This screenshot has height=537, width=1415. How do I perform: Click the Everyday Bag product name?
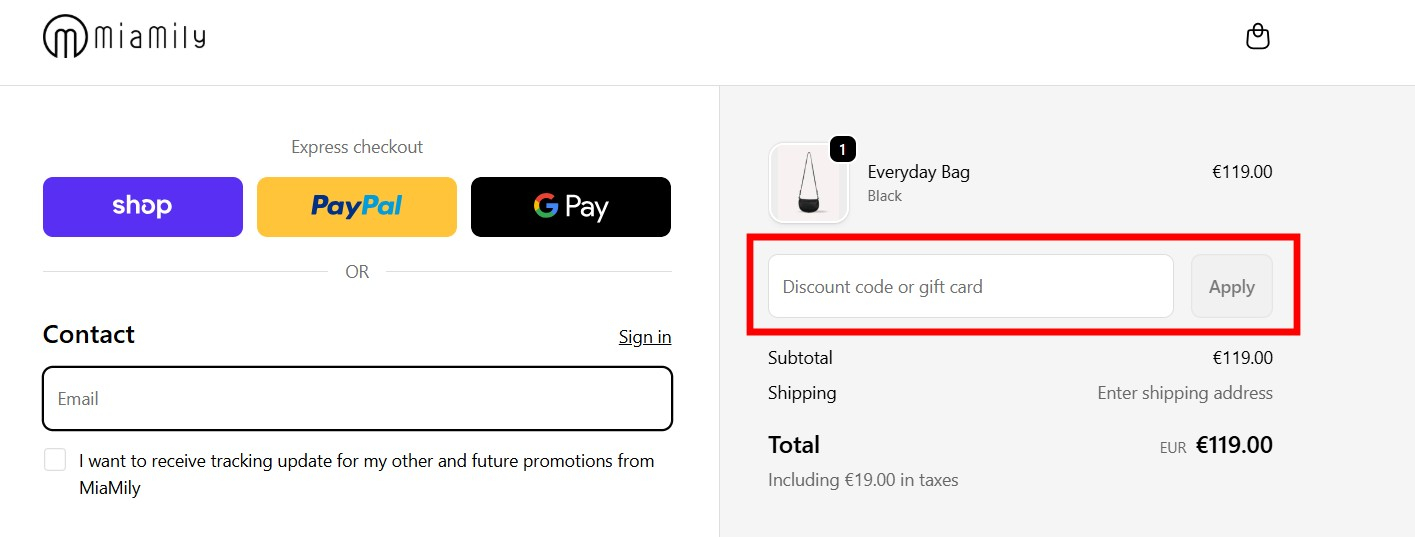point(918,172)
